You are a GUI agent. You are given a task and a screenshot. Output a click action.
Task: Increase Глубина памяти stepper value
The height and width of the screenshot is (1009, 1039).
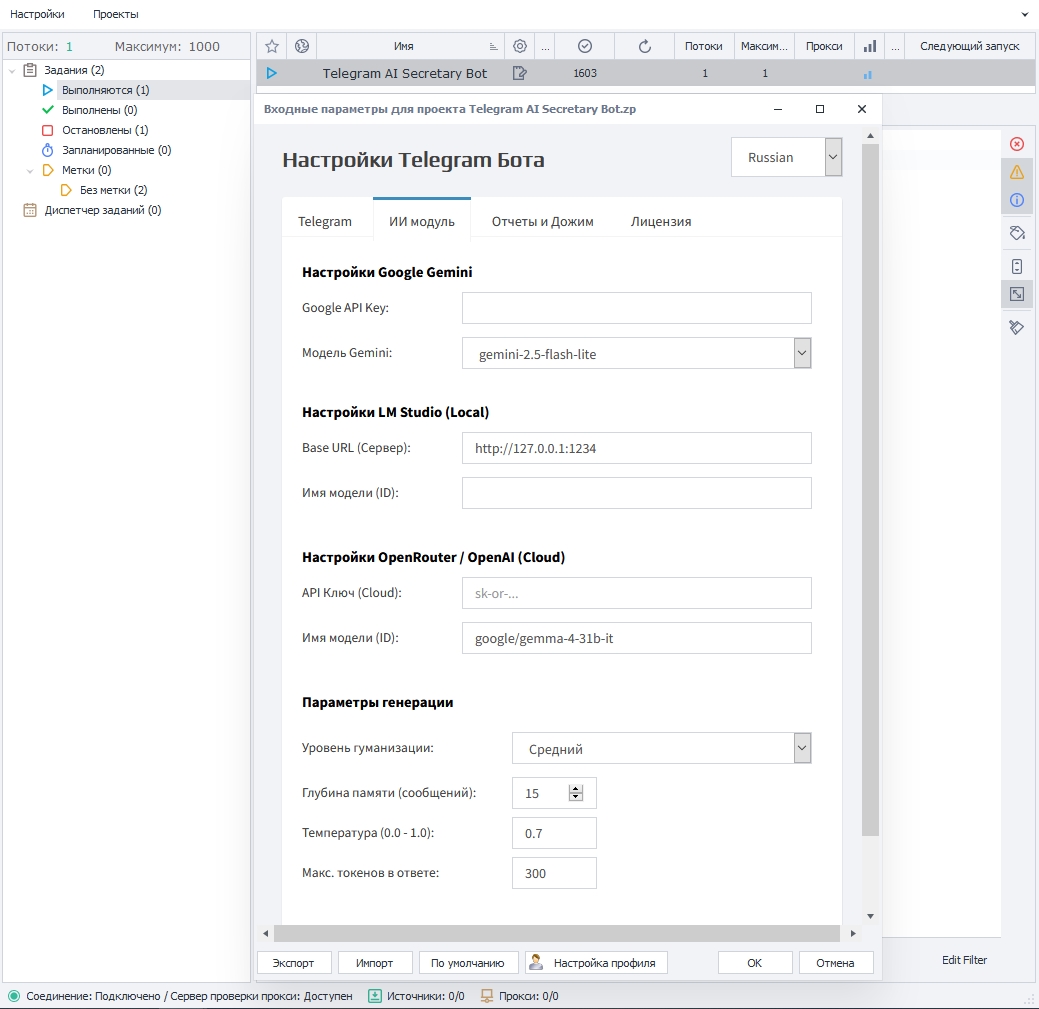[x=576, y=789]
